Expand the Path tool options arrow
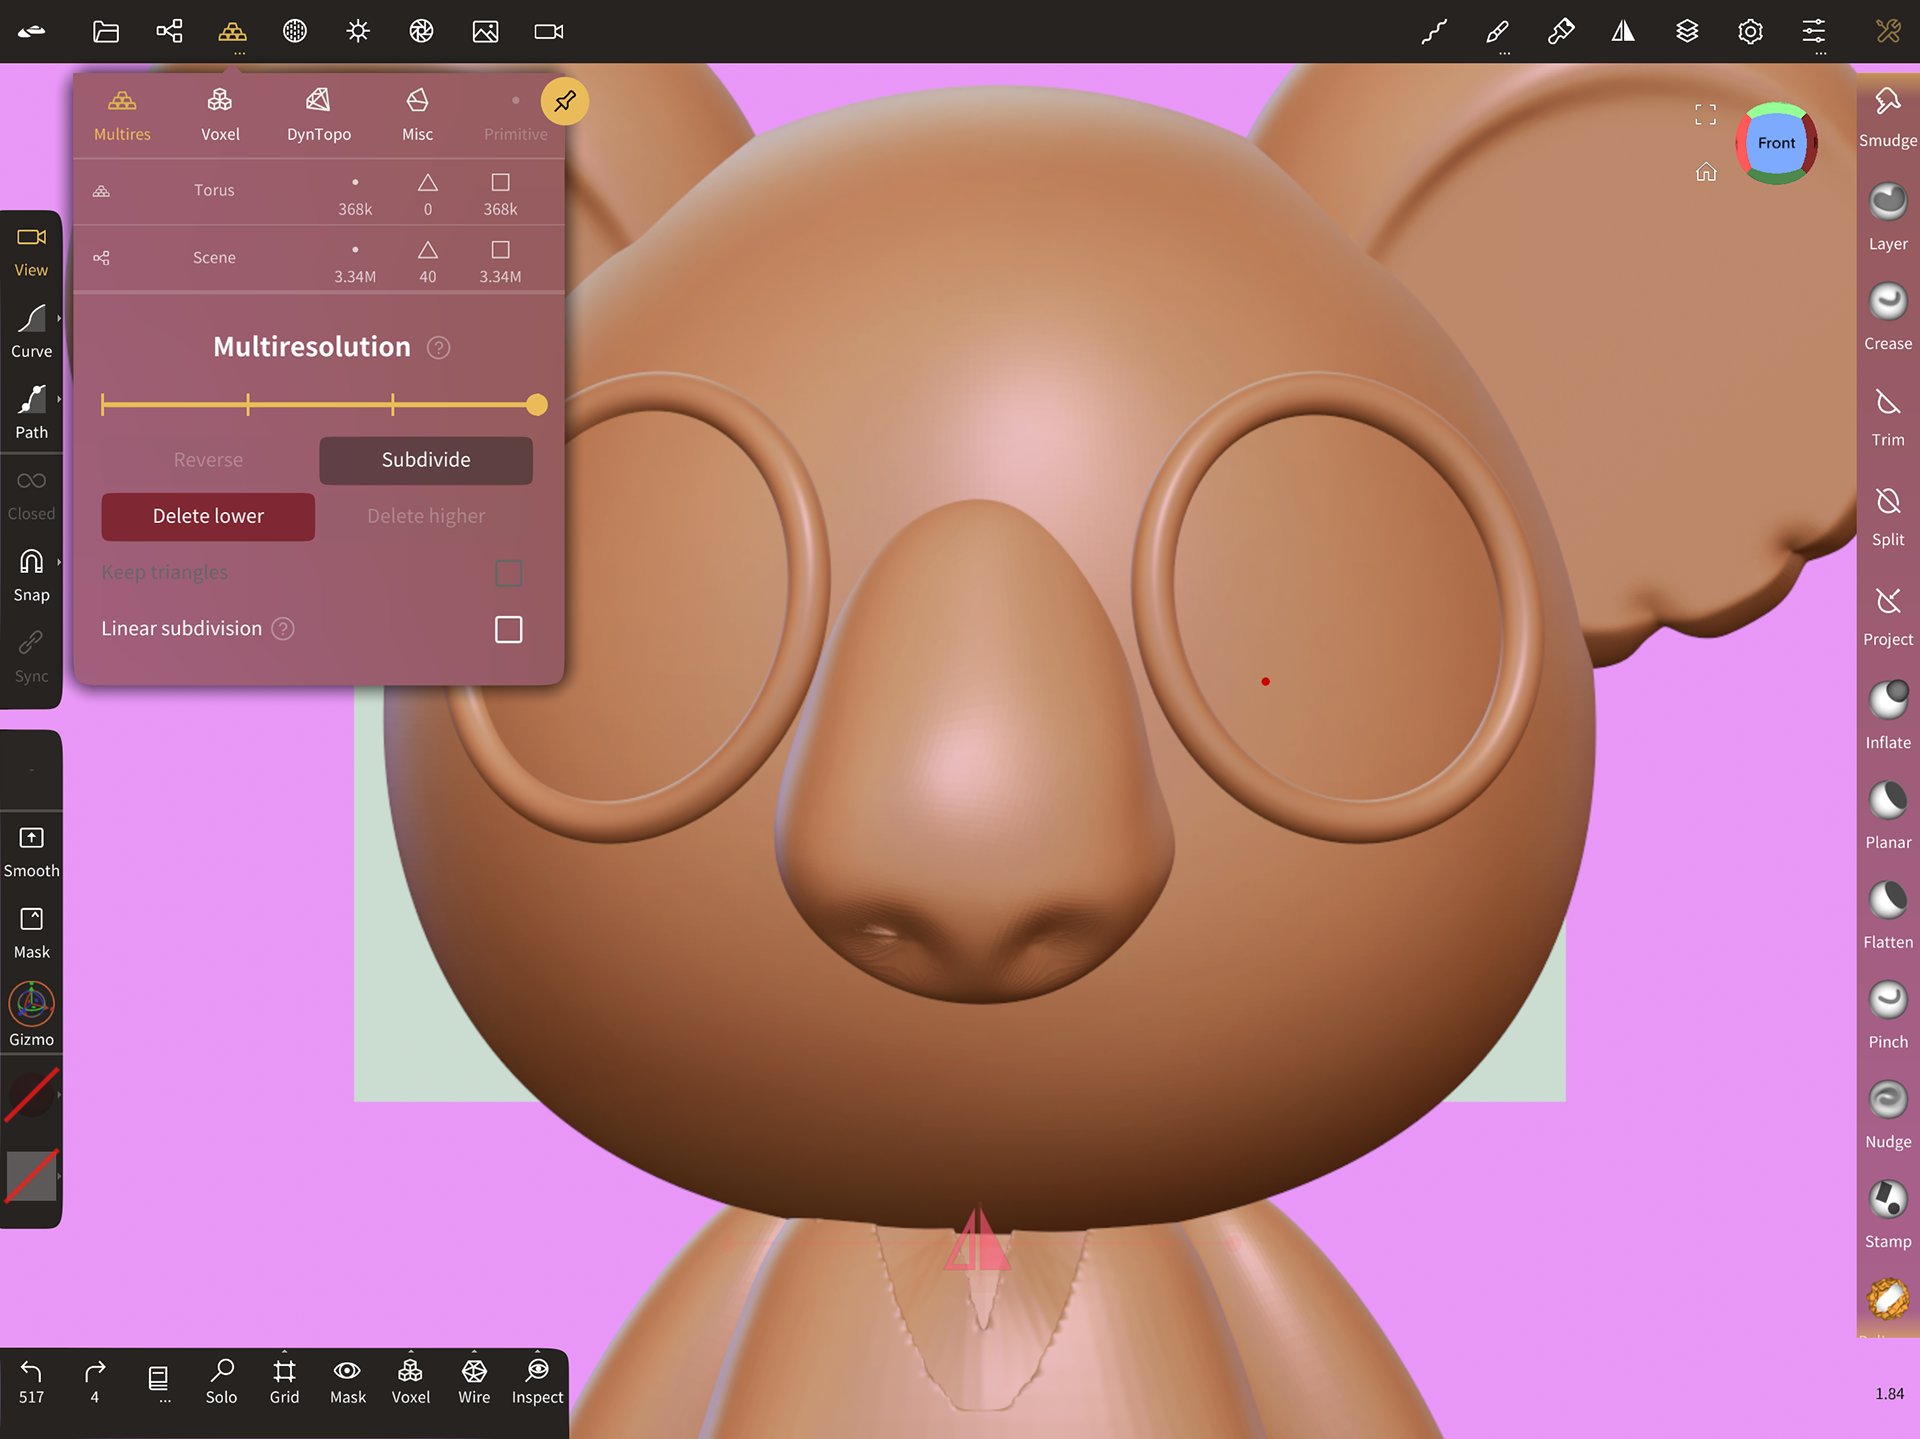Screen dimensions: 1920x1439 pos(59,400)
